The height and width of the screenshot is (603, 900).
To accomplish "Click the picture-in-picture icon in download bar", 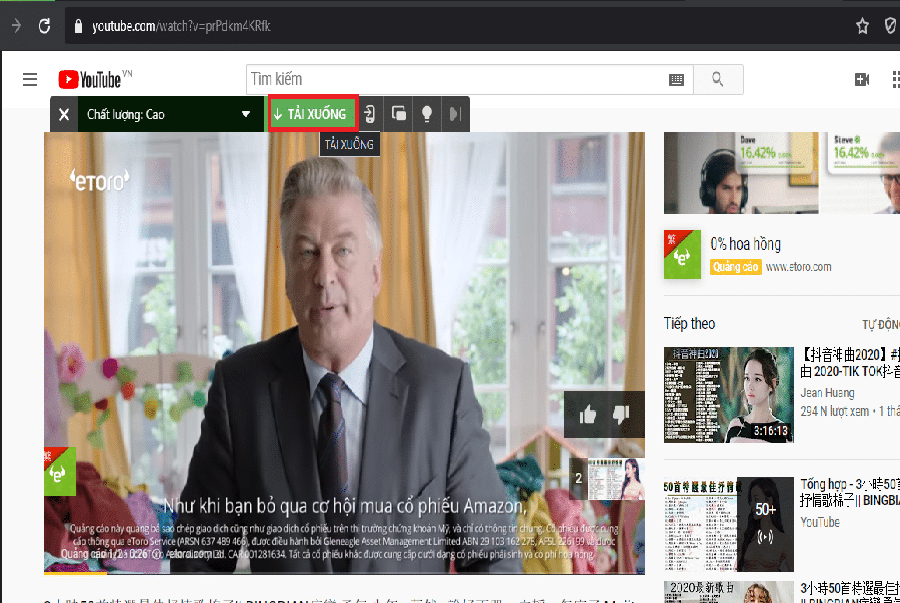I will coord(399,114).
